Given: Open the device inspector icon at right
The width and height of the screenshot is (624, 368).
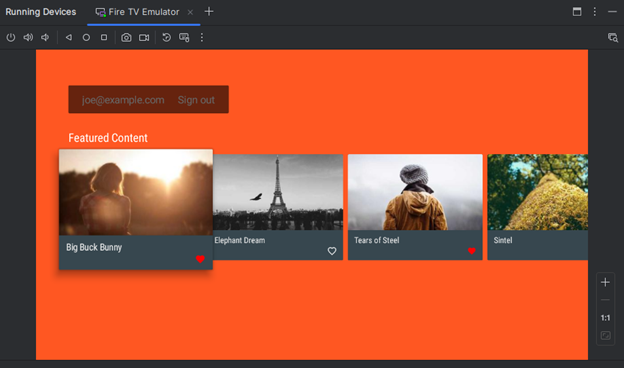Looking at the screenshot, I should point(612,38).
